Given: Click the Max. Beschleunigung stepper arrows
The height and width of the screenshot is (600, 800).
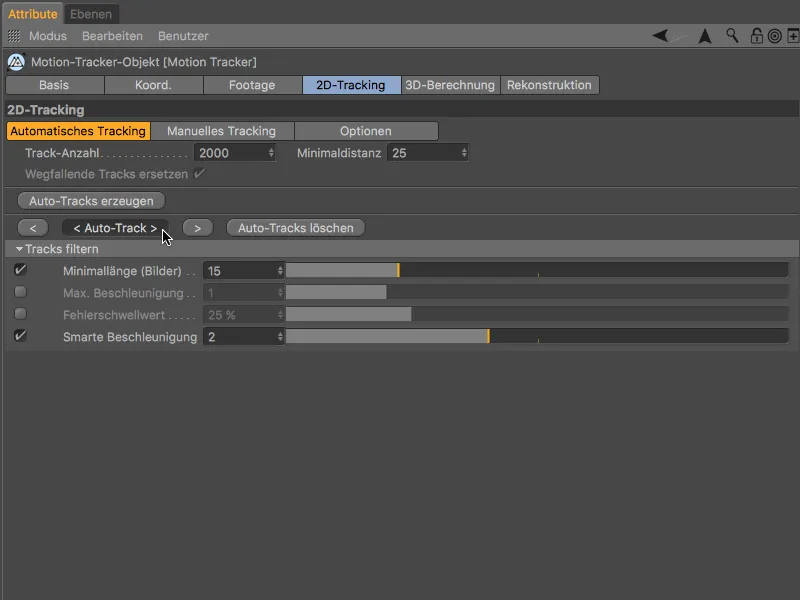Looking at the screenshot, I should click(x=280, y=293).
